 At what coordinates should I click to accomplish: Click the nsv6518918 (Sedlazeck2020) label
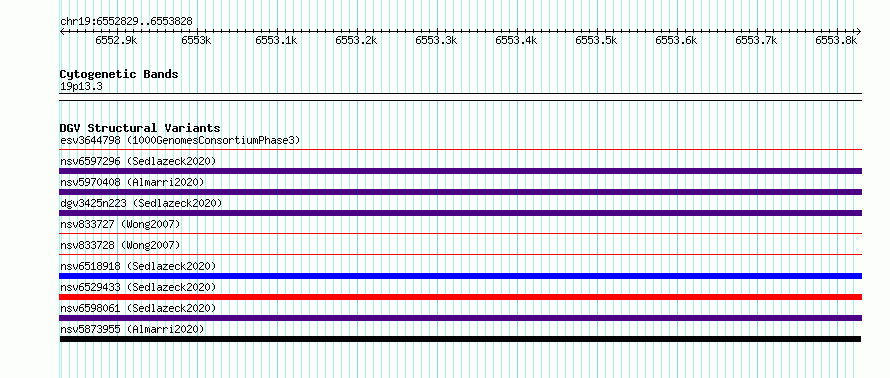coord(138,266)
